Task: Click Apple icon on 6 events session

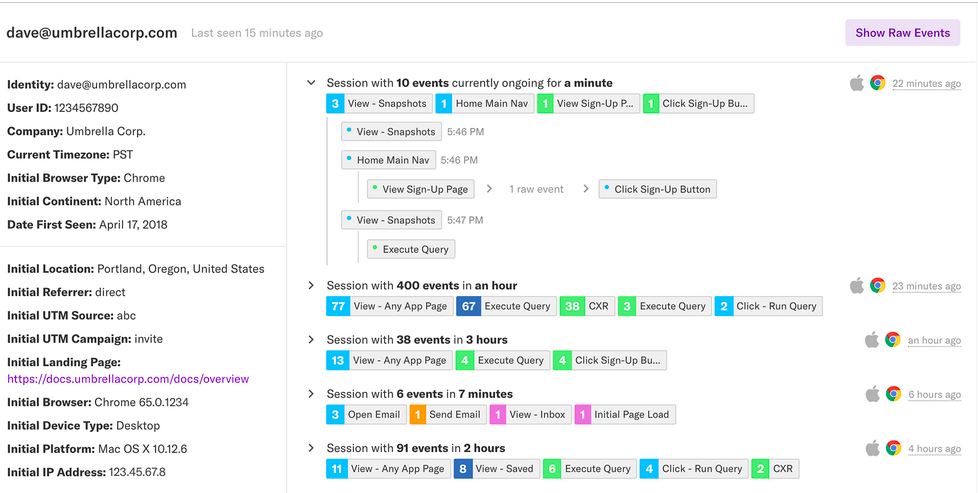Action: [872, 394]
